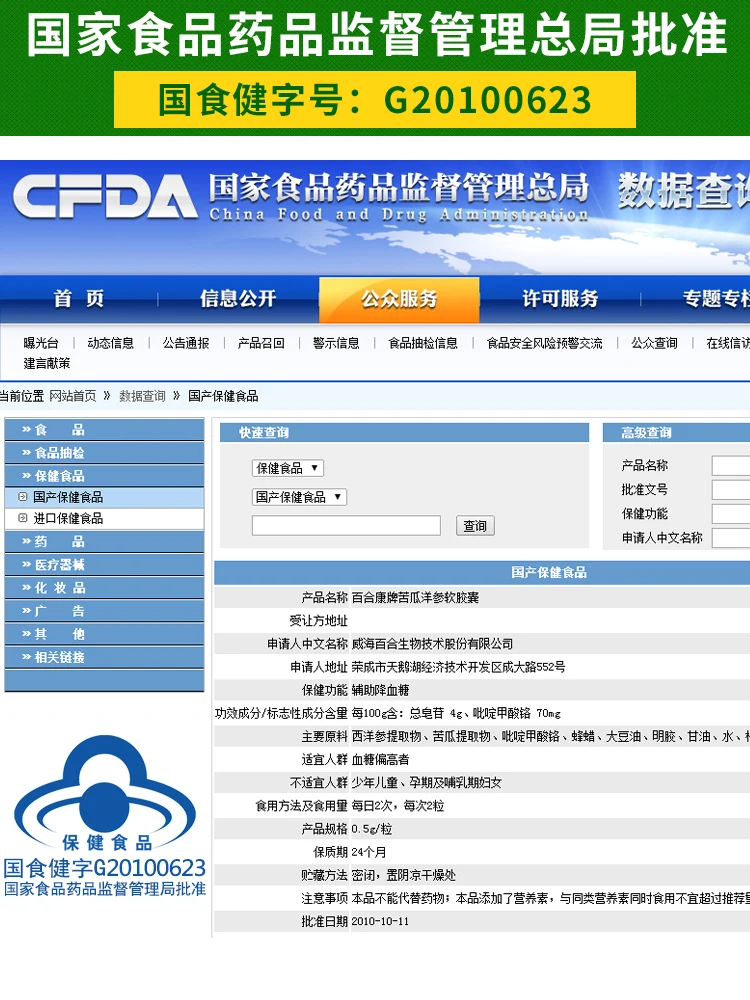Open the 公告通报 sub-menu link
Viewport: 750px width, 1000px height.
point(186,343)
